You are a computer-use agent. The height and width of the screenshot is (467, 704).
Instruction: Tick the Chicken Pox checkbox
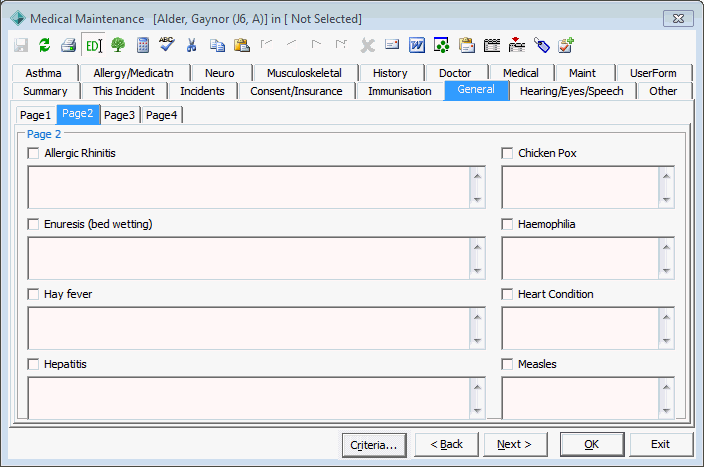click(507, 153)
